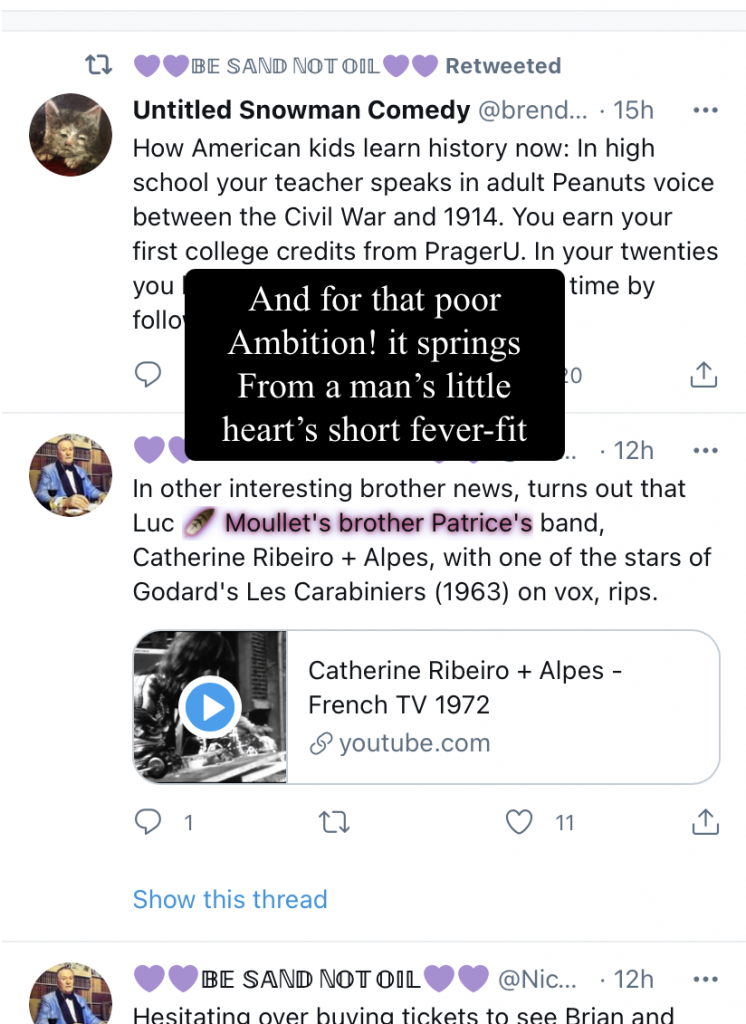This screenshot has width=746, height=1024.
Task: Open more options on the 15h tweet
Action: pos(705,110)
